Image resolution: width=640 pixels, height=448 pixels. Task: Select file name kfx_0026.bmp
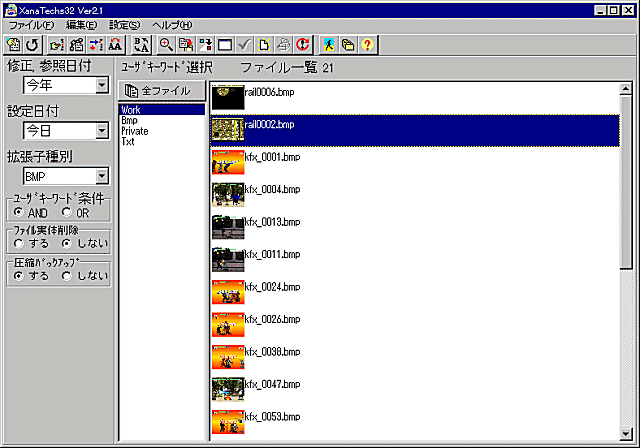(x=272, y=319)
